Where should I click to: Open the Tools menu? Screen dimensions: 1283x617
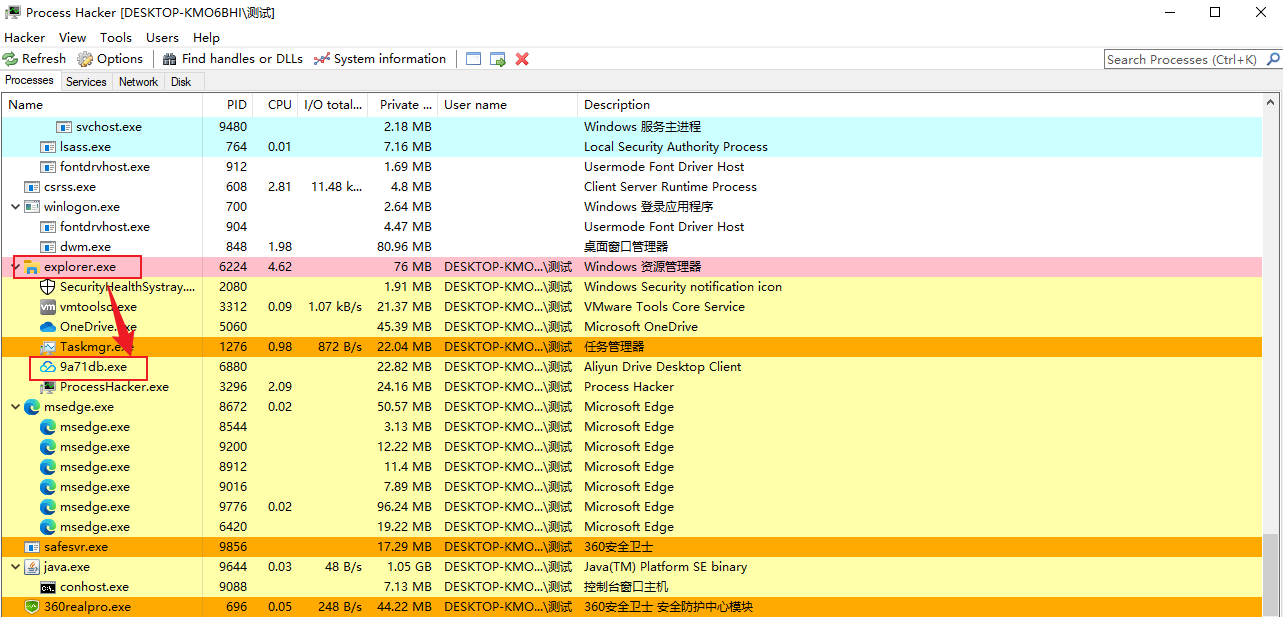pos(115,37)
